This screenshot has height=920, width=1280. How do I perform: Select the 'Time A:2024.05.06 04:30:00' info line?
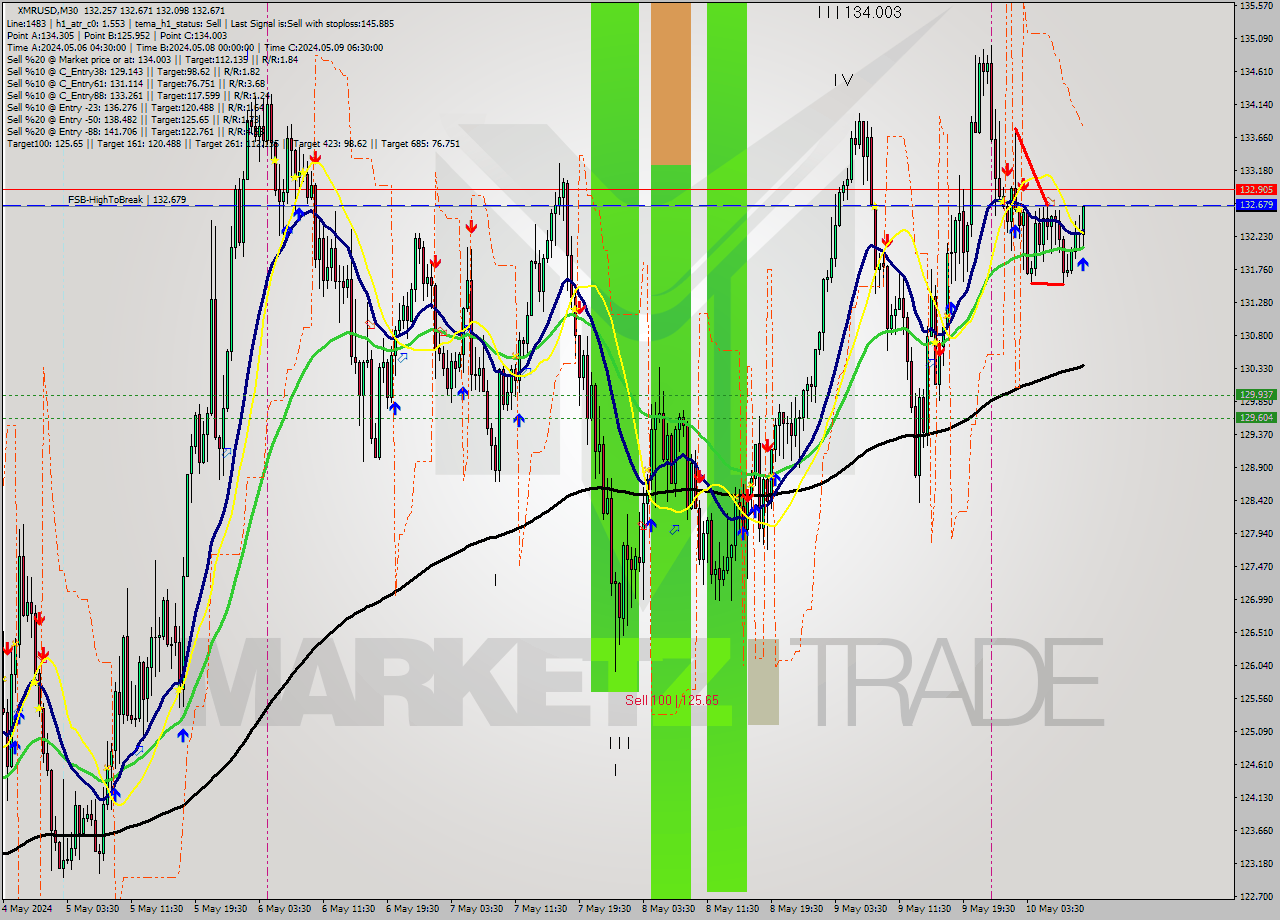(x=194, y=47)
